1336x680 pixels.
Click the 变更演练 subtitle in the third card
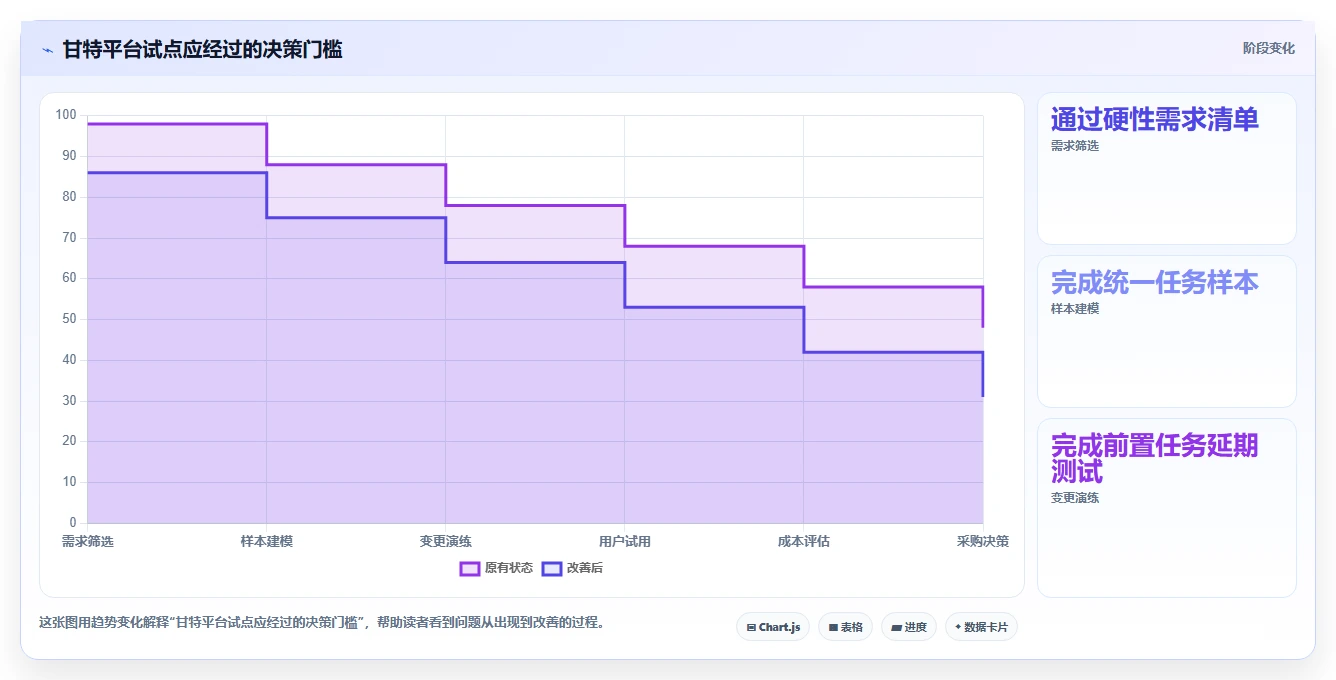click(1075, 497)
